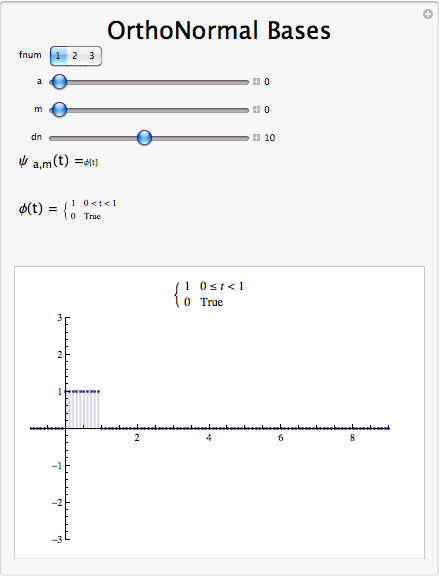Click the vertical axis tick labeled 2
Image resolution: width=439 pixels, height=578 pixels.
tap(59, 355)
